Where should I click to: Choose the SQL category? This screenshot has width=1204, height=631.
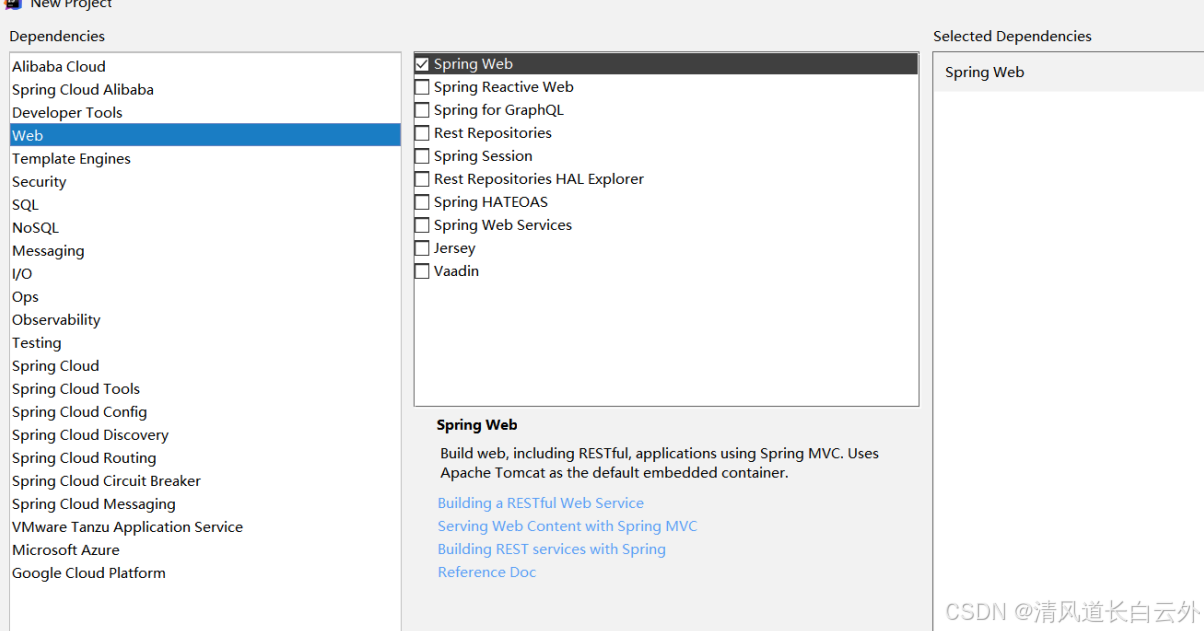[205, 204]
